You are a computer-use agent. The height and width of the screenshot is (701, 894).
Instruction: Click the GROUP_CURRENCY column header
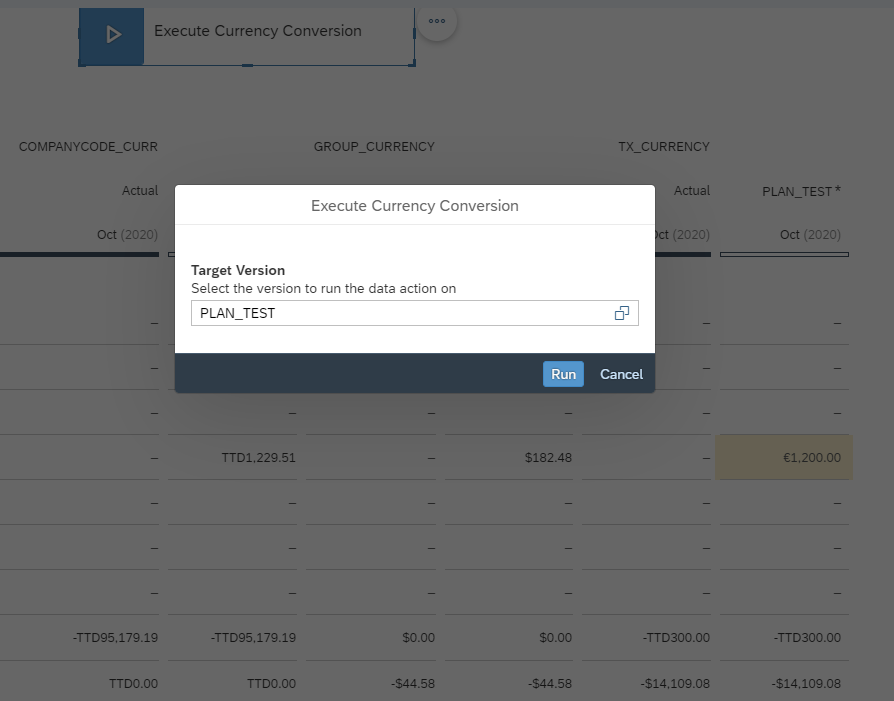(x=374, y=147)
